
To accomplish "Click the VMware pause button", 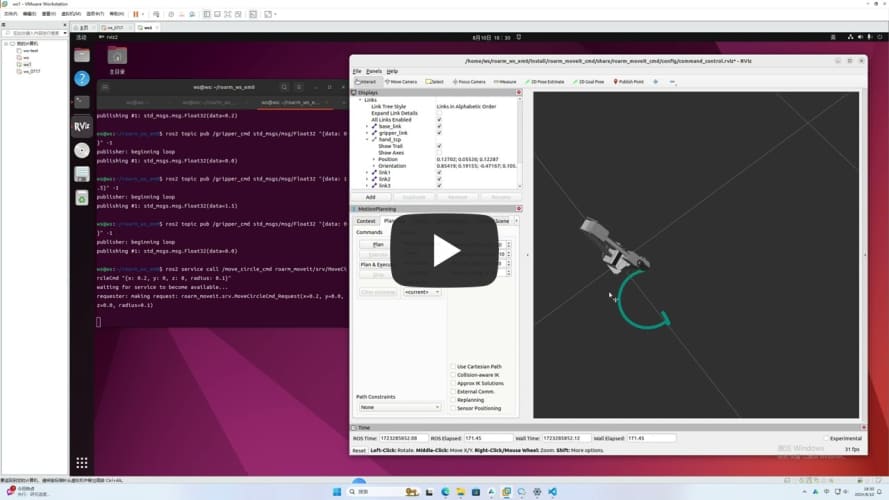I will 136,14.
